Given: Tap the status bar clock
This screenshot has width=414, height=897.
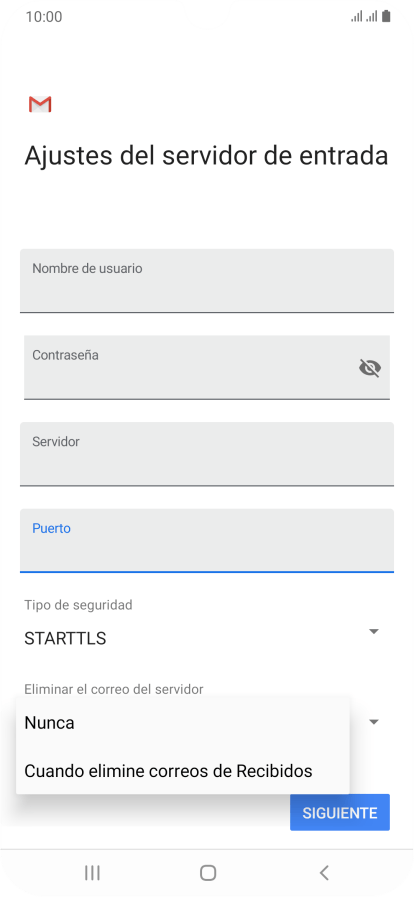Looking at the screenshot, I should (44, 17).
